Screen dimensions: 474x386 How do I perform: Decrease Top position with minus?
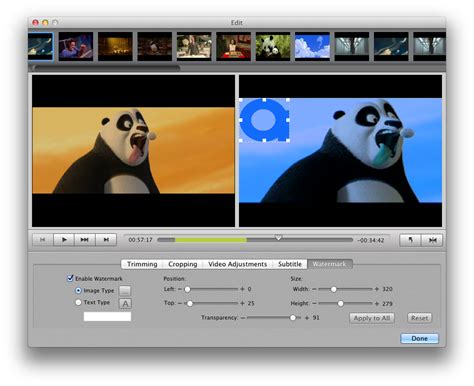(x=180, y=303)
